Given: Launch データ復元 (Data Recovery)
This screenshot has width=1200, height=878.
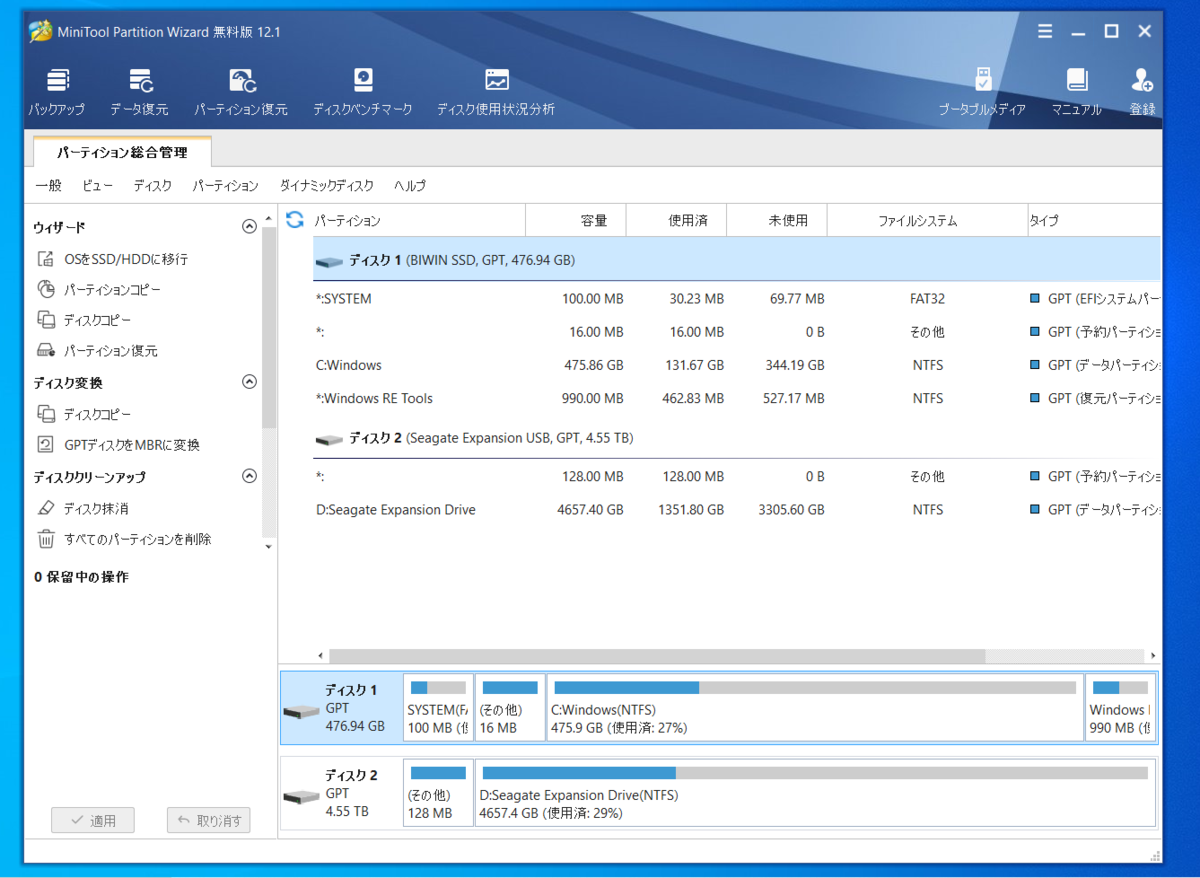Looking at the screenshot, I should pos(139,93).
